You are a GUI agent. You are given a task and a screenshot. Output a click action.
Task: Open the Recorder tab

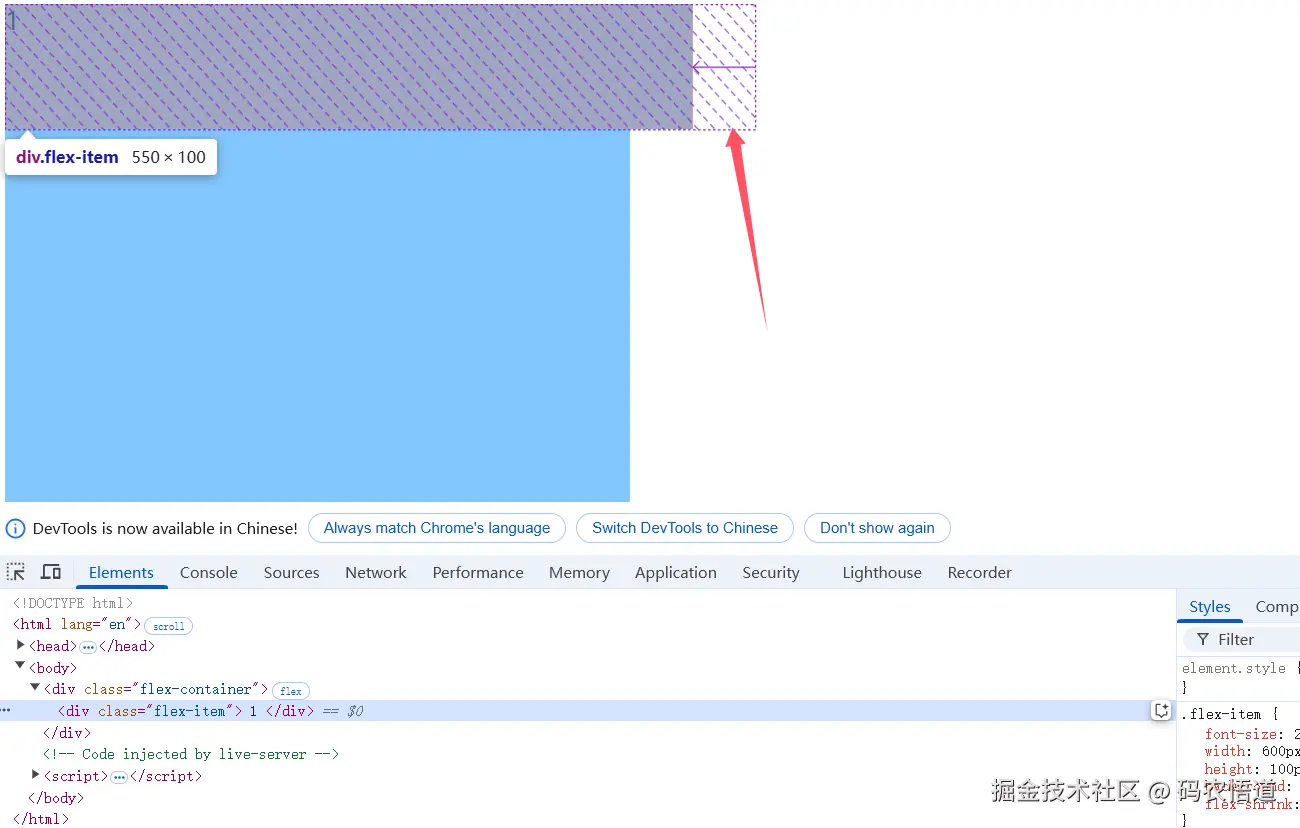(x=980, y=573)
